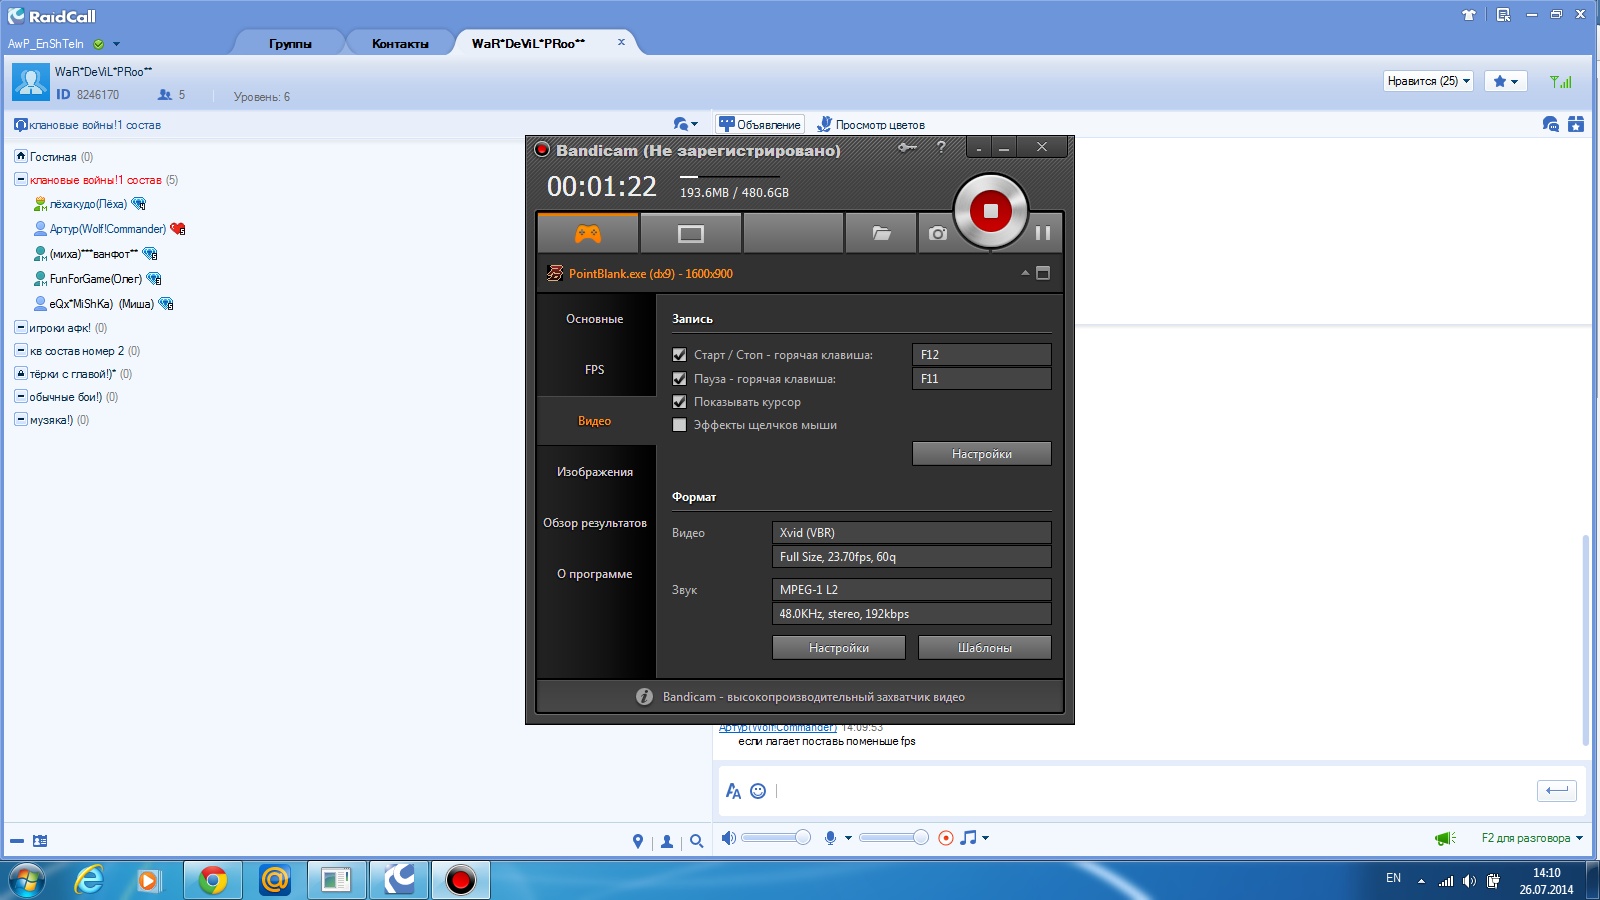Open the Обзор результатов tab
Screen dimensions: 1600x900
pyautogui.click(x=595, y=523)
